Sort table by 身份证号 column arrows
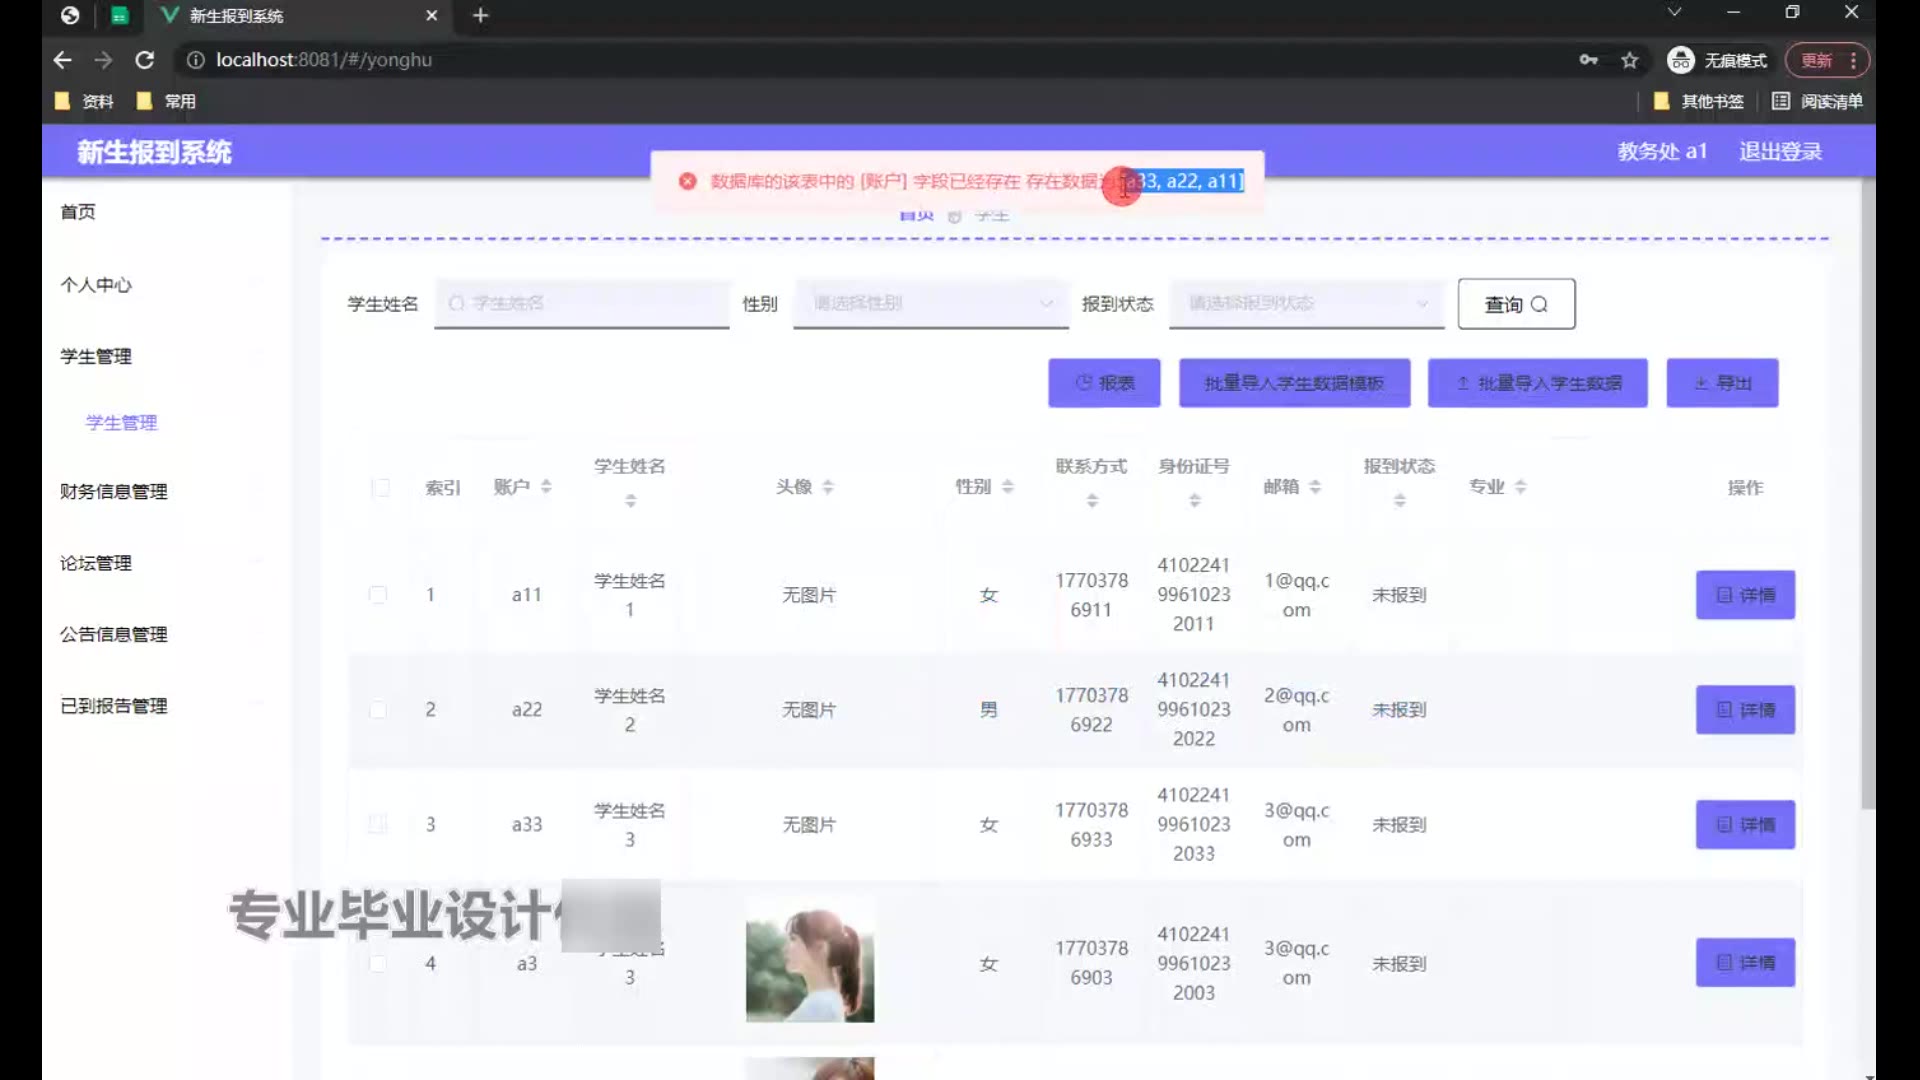 point(1194,500)
